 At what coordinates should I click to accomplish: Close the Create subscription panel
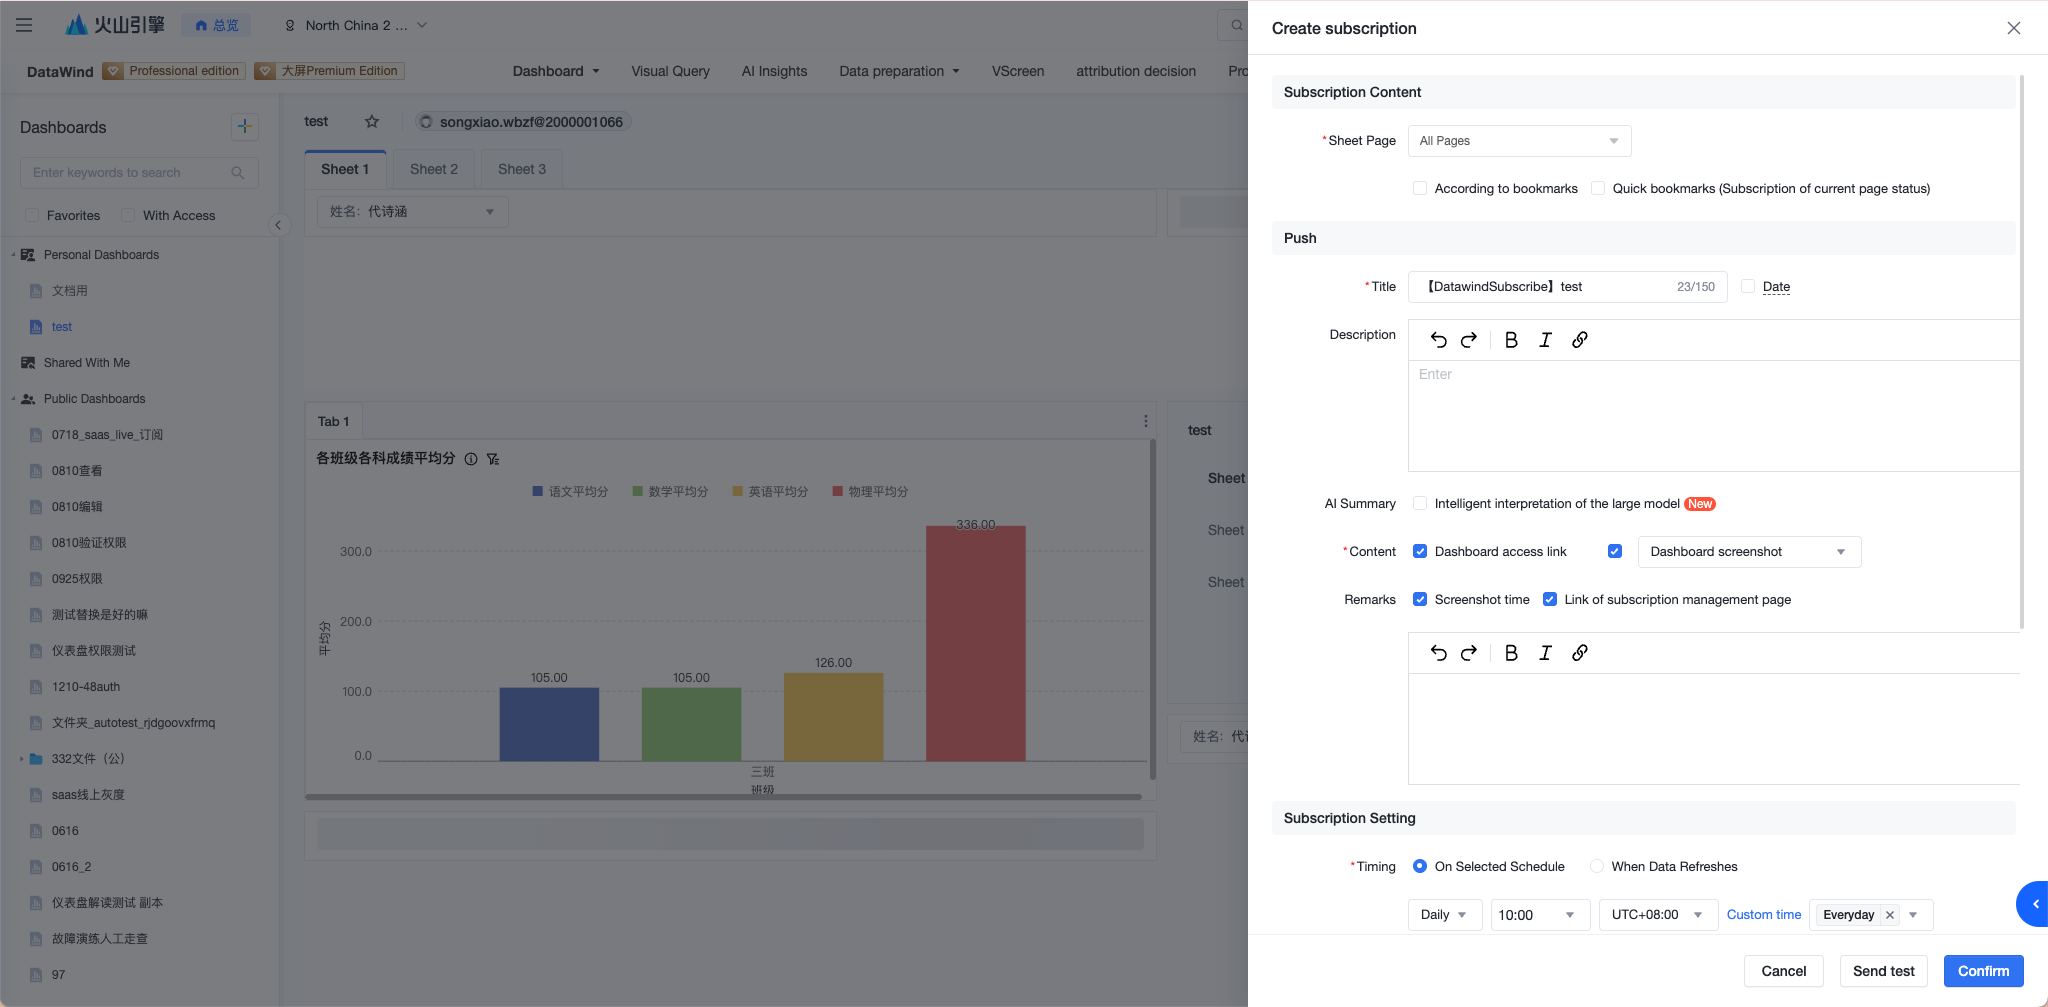pos(2013,28)
